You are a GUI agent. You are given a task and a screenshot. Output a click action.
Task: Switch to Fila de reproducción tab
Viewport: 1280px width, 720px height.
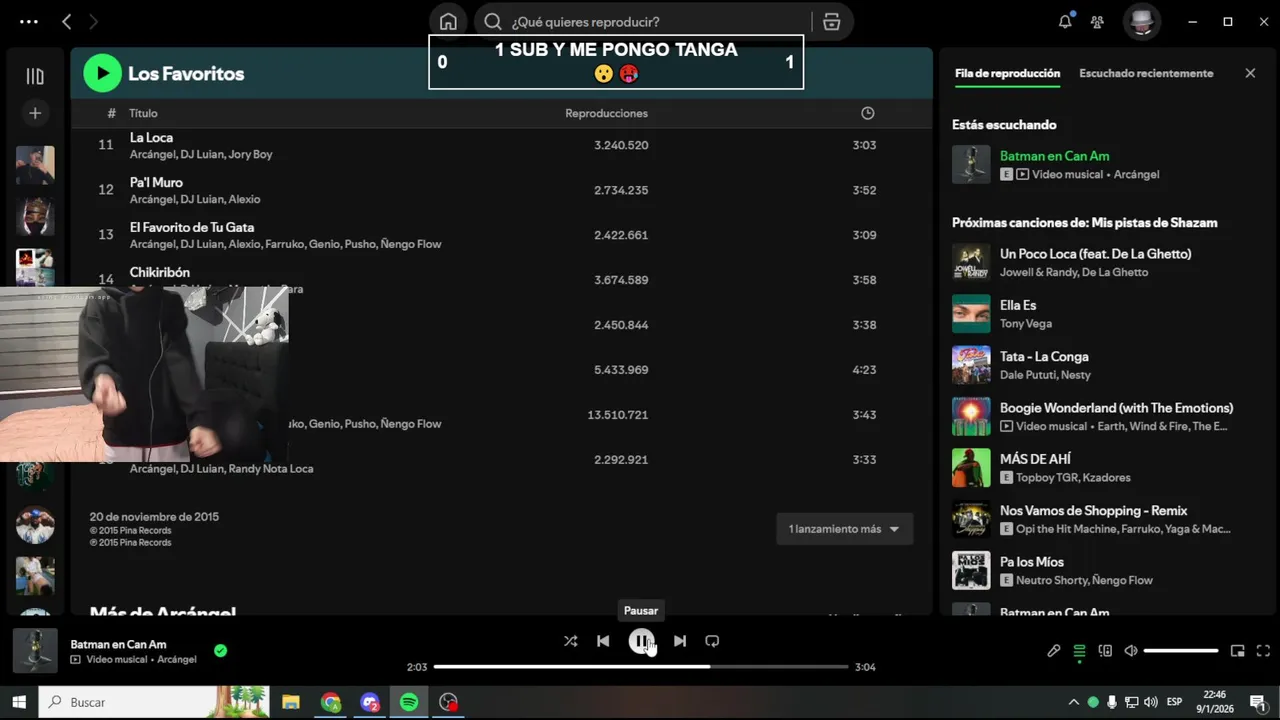pyautogui.click(x=1007, y=73)
